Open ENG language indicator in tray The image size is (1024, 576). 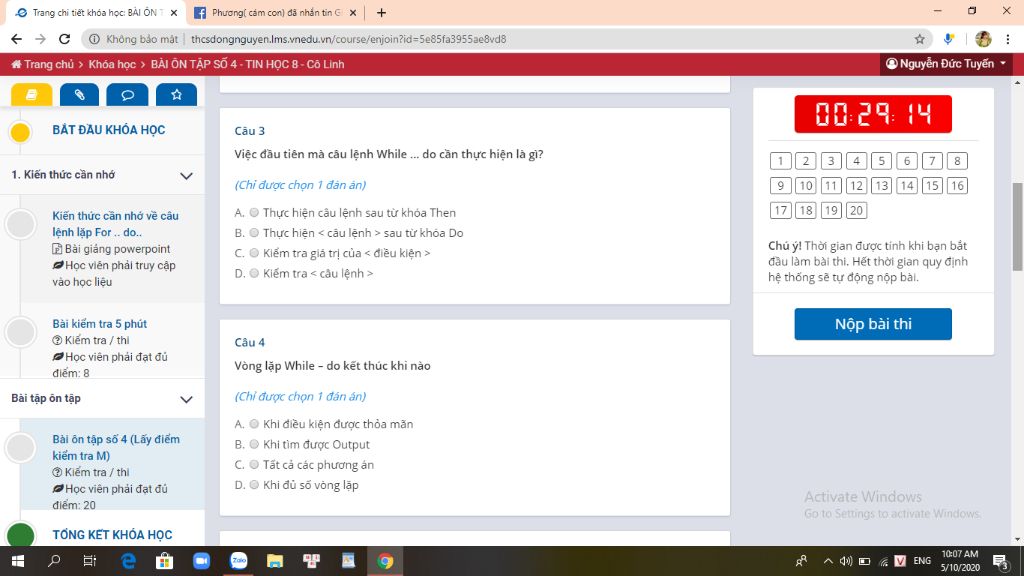922,561
